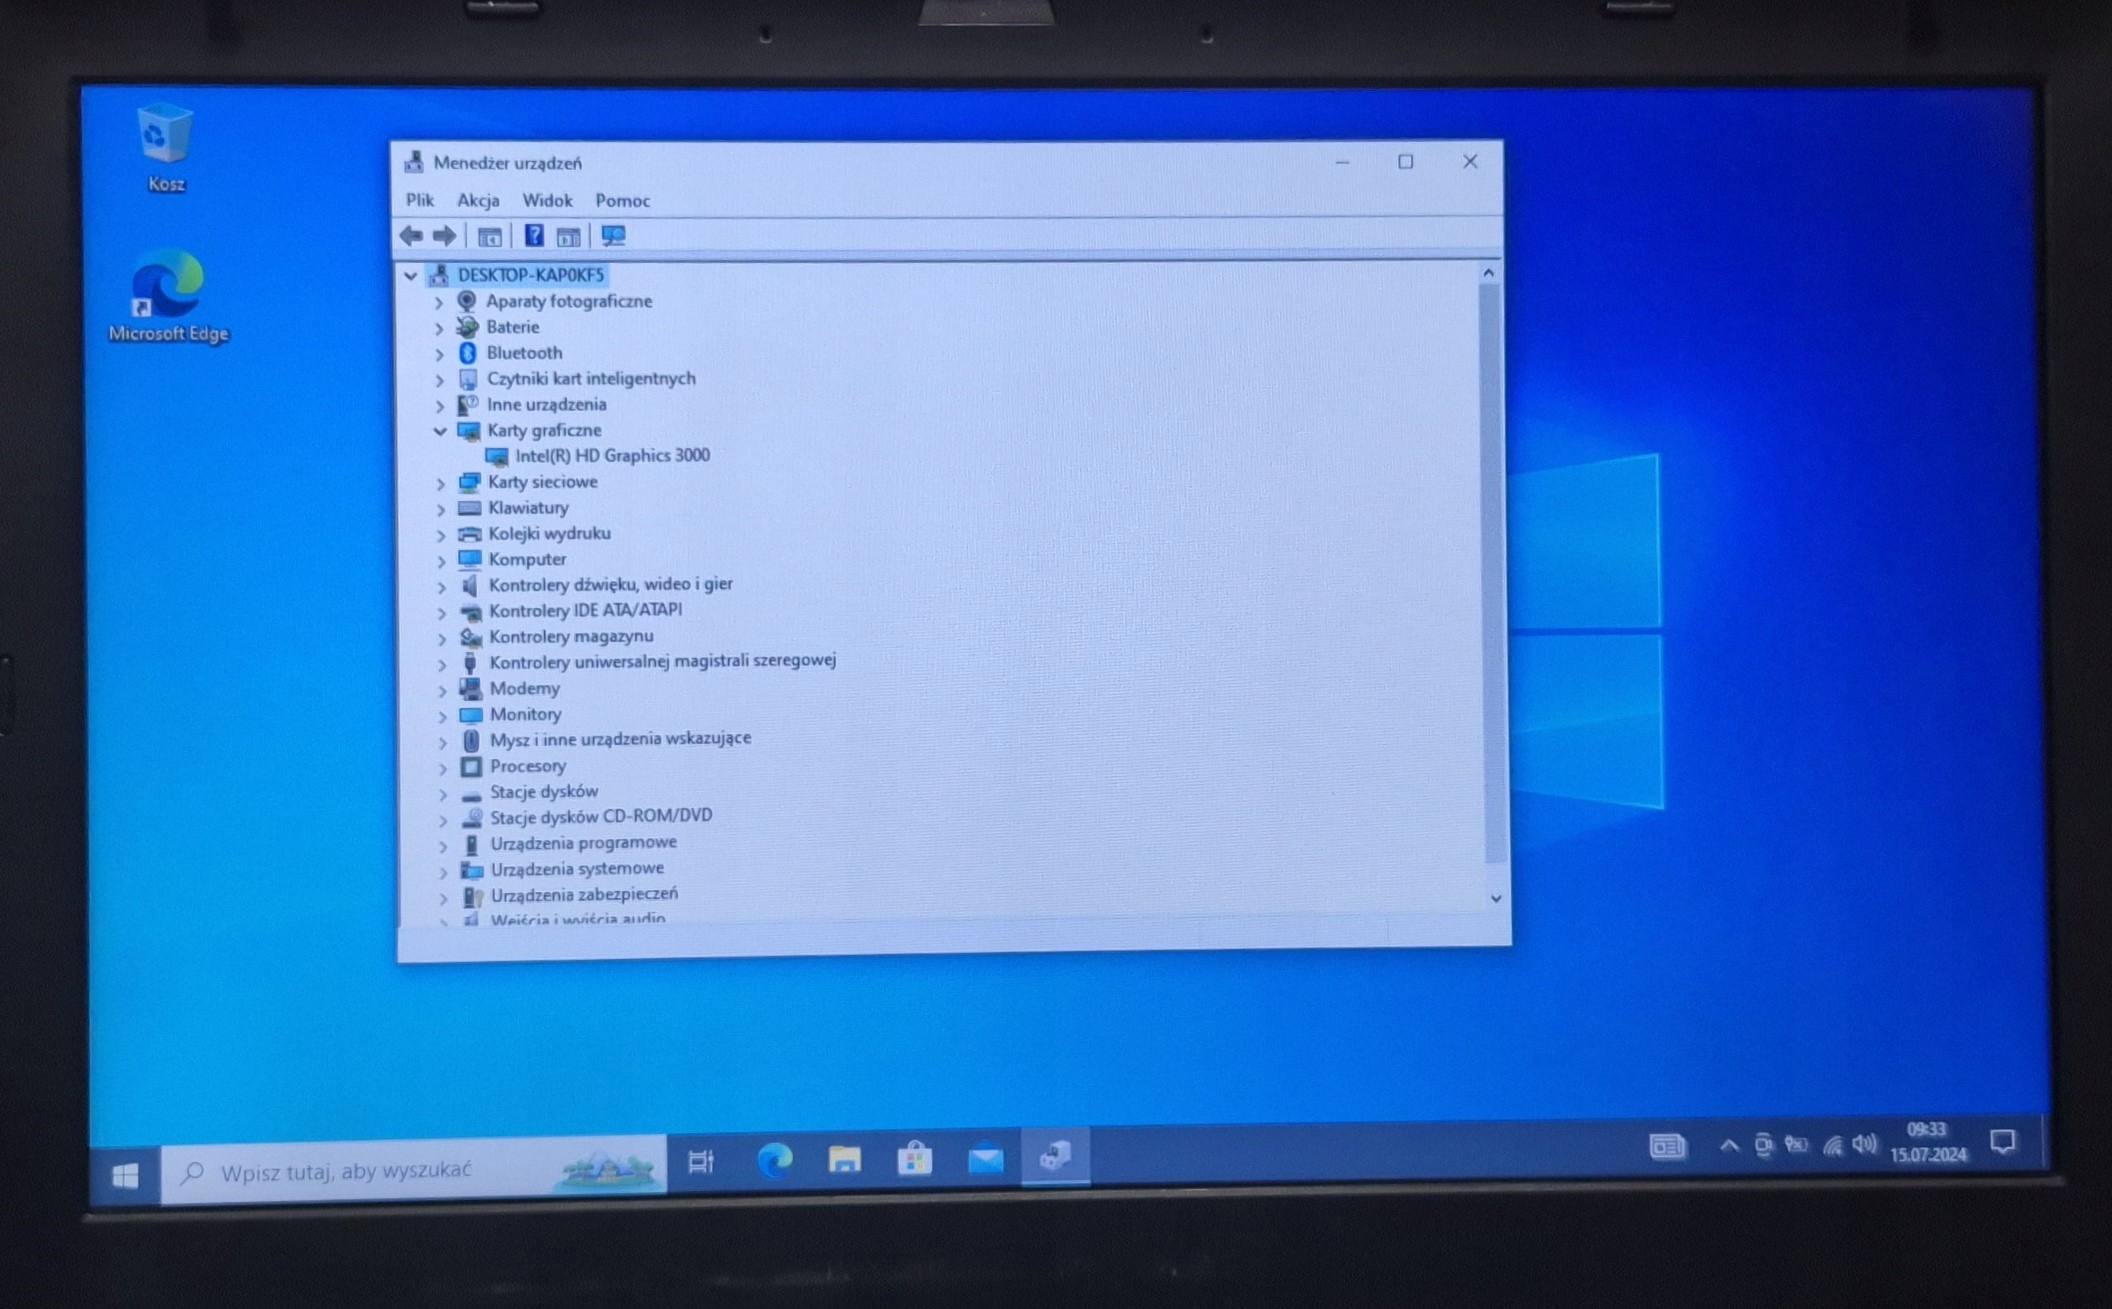The height and width of the screenshot is (1309, 2112).
Task: Click the scrollbar down arrow in device list
Action: [x=1496, y=898]
